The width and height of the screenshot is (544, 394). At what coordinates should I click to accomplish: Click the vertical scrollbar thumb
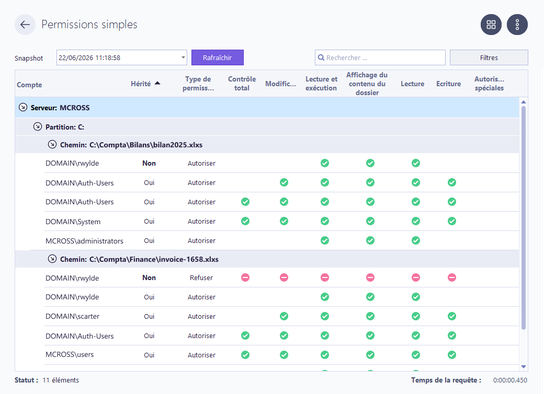[x=524, y=217]
